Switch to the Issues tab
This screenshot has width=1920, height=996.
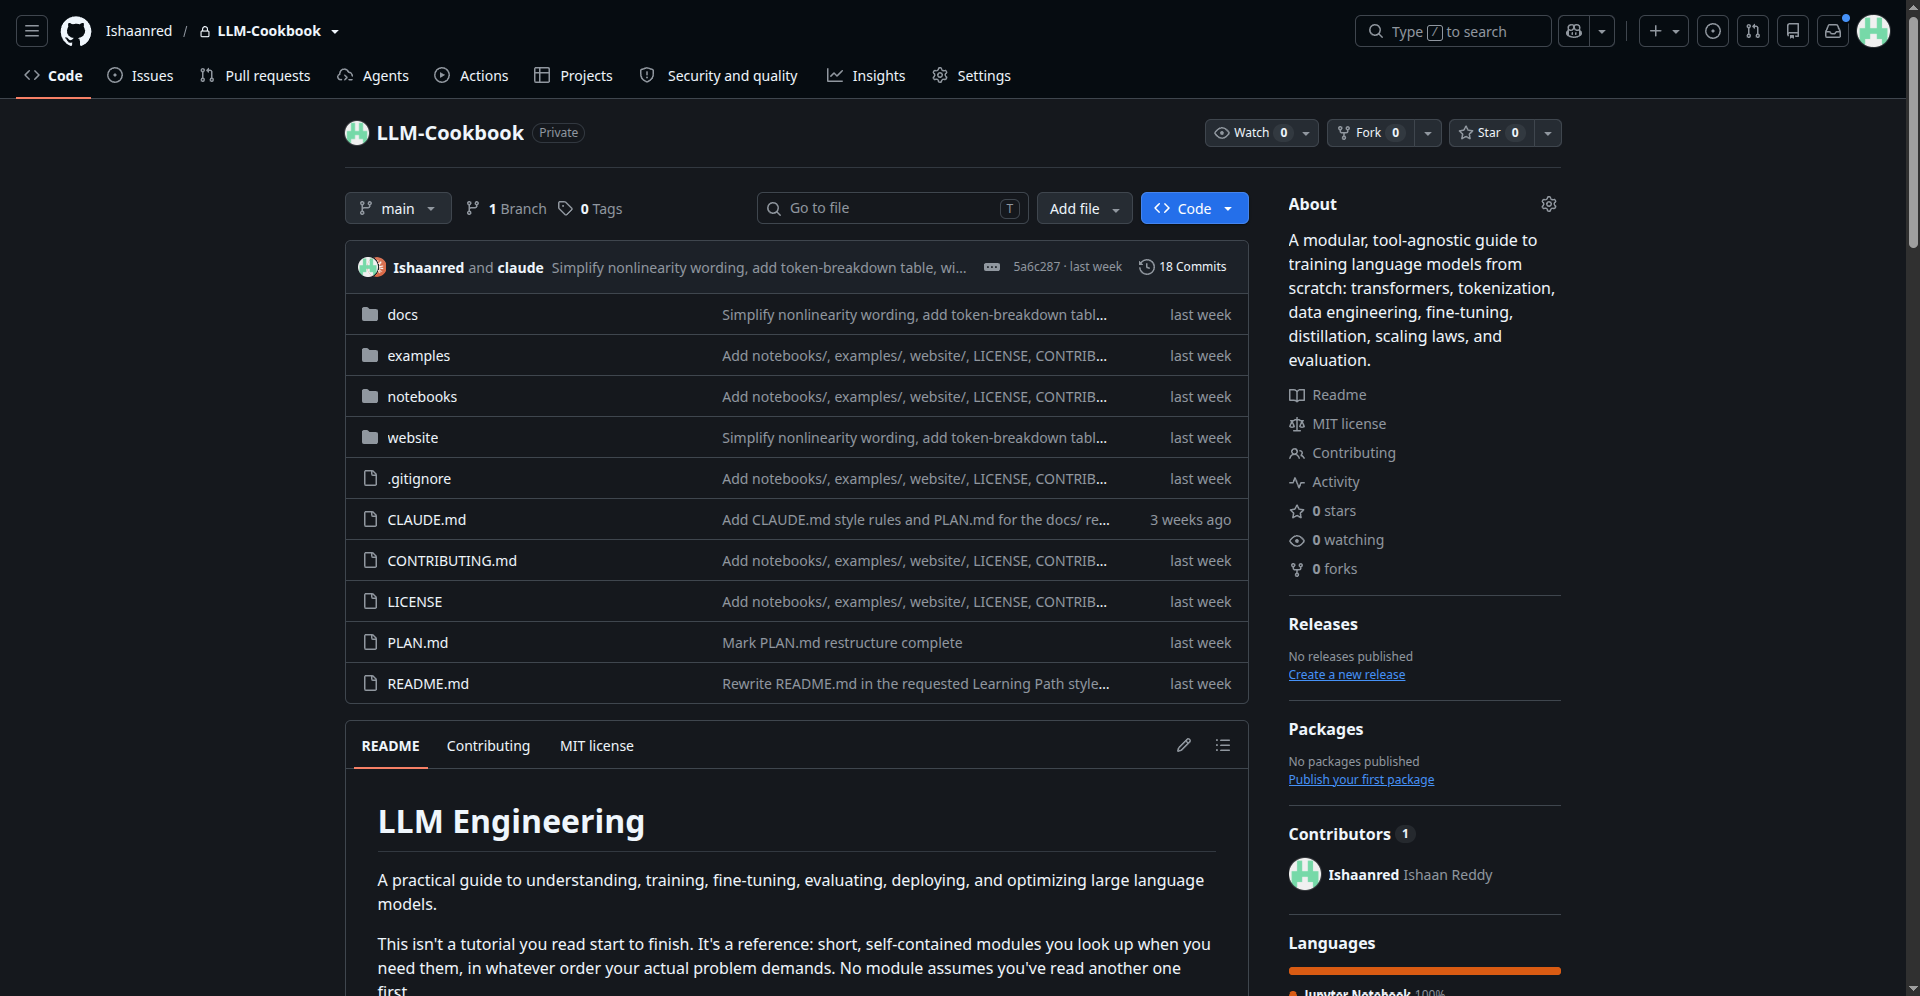pyautogui.click(x=141, y=76)
